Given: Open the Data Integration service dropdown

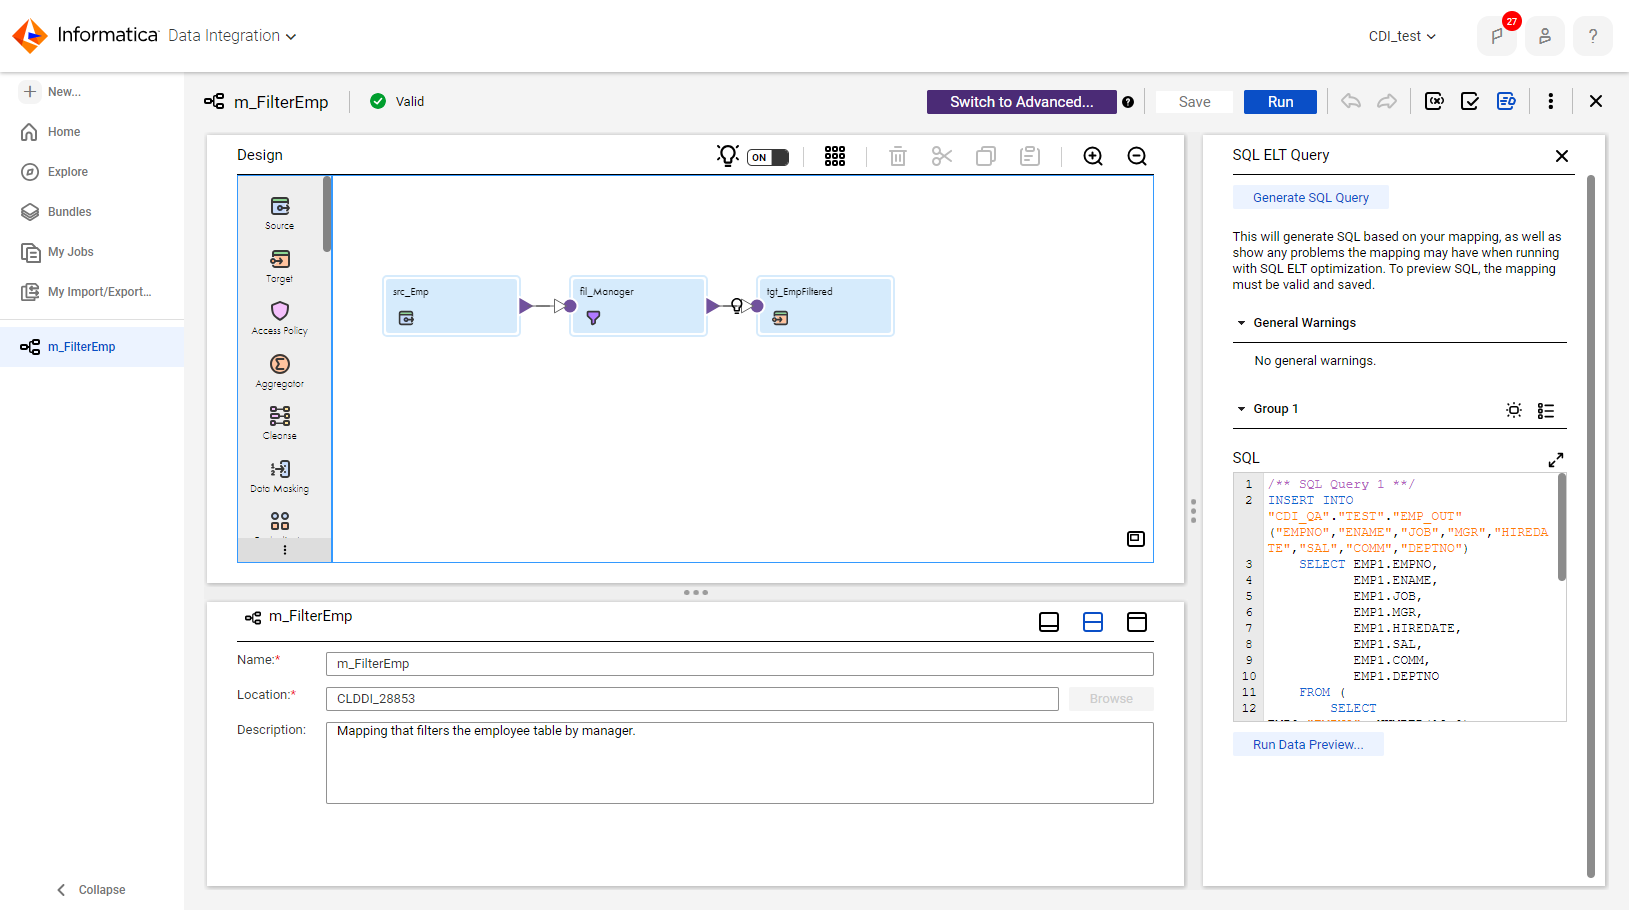Looking at the screenshot, I should pos(232,36).
